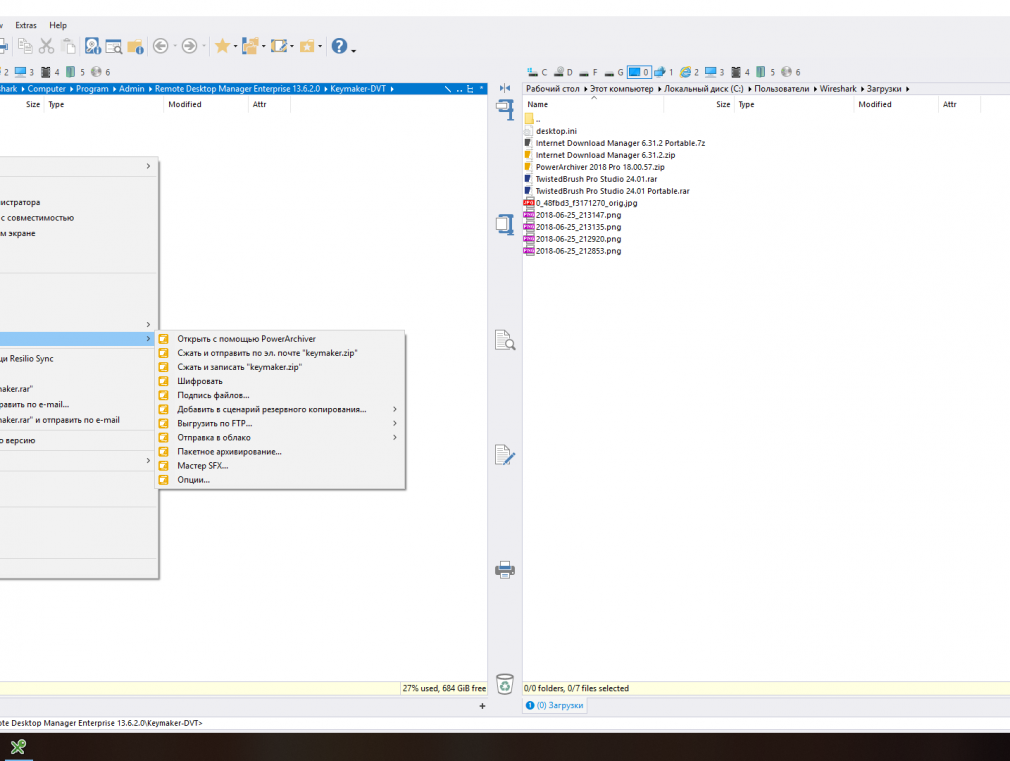Go forward with the right arrow toolbar button
The width and height of the screenshot is (1010, 761).
(189, 46)
